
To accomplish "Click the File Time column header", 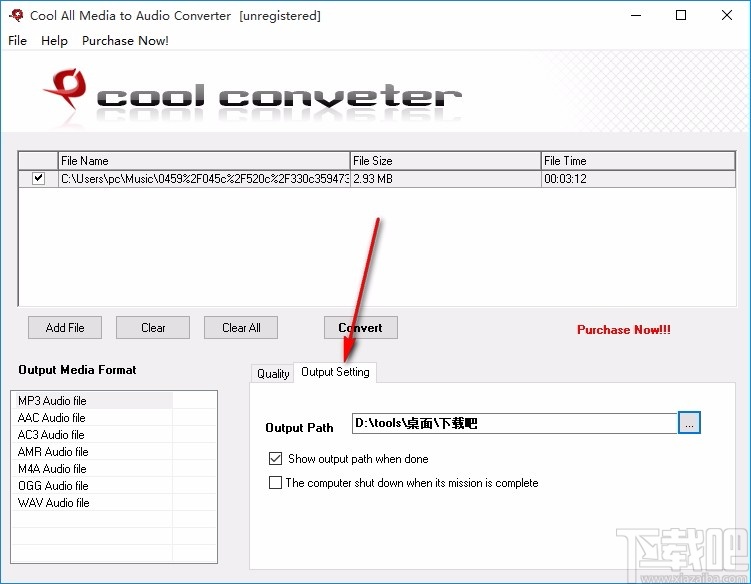I will (638, 160).
